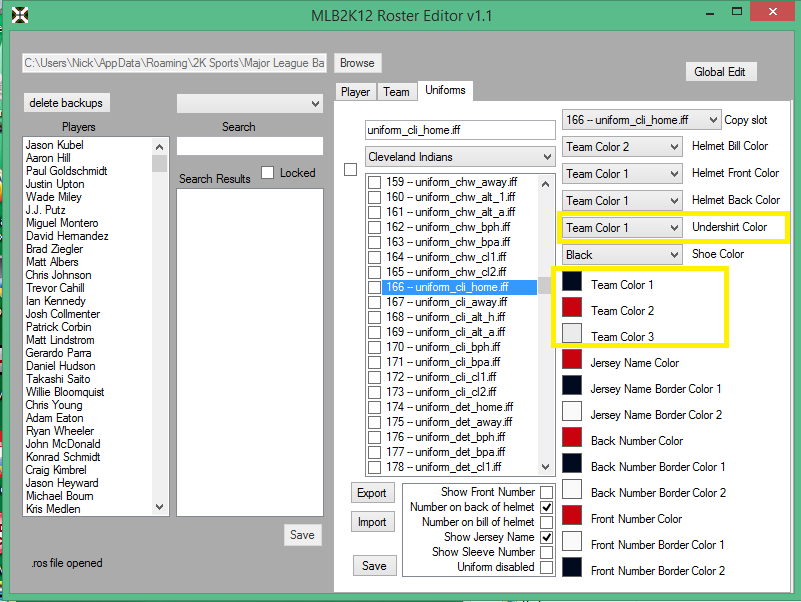Open the dropdown above Search label
This screenshot has width=801, height=602.
[250, 104]
